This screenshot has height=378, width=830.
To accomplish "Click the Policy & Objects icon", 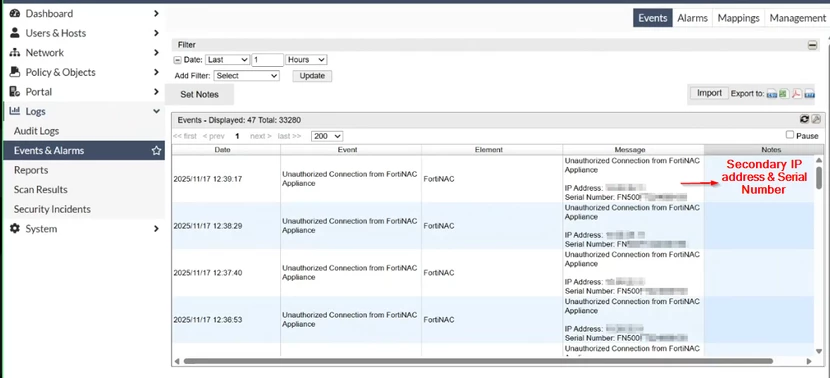I will [x=15, y=72].
